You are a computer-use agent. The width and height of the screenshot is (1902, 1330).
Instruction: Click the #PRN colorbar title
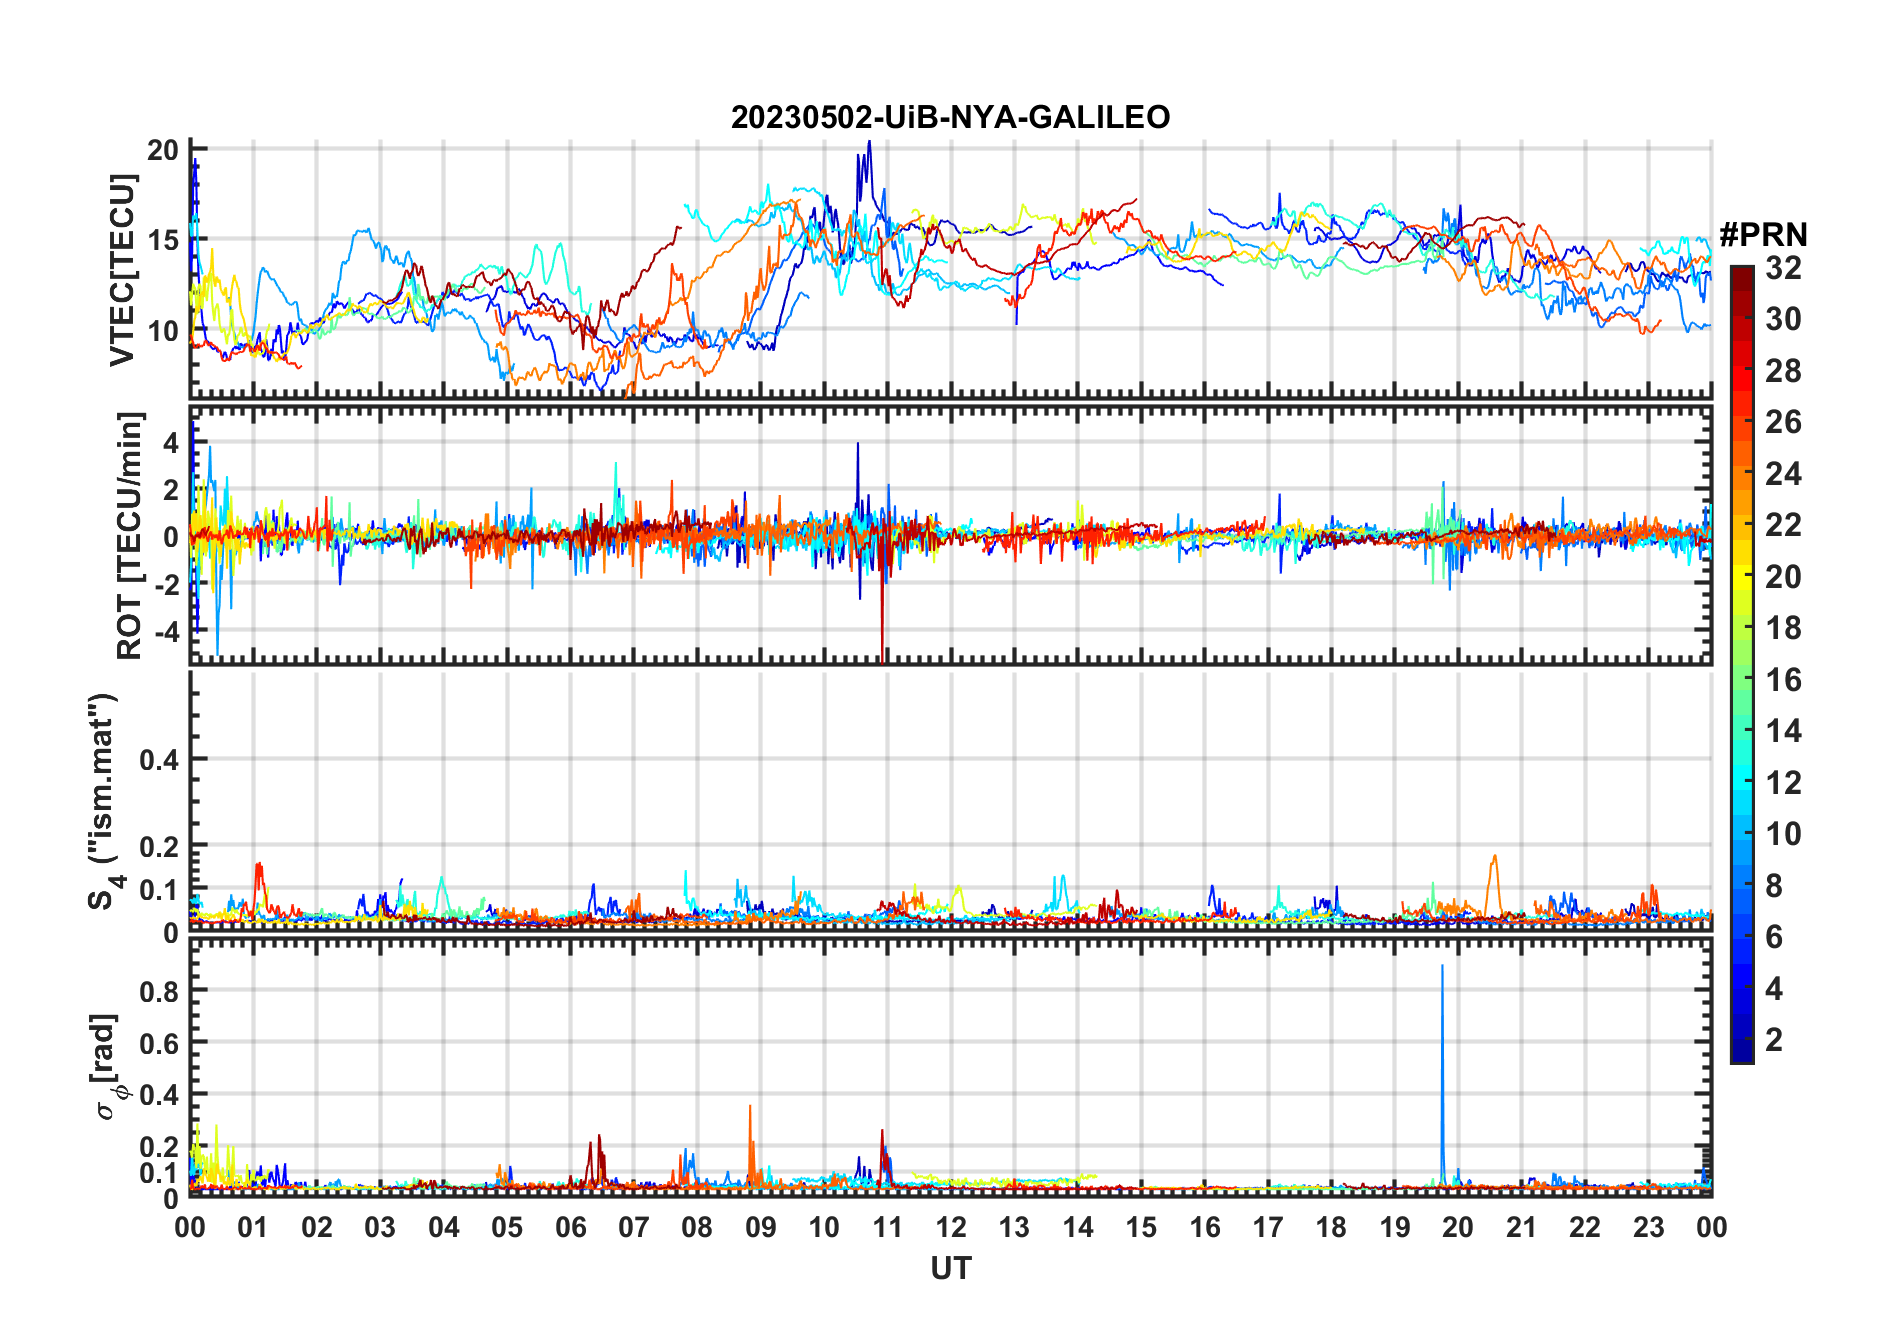point(1763,235)
